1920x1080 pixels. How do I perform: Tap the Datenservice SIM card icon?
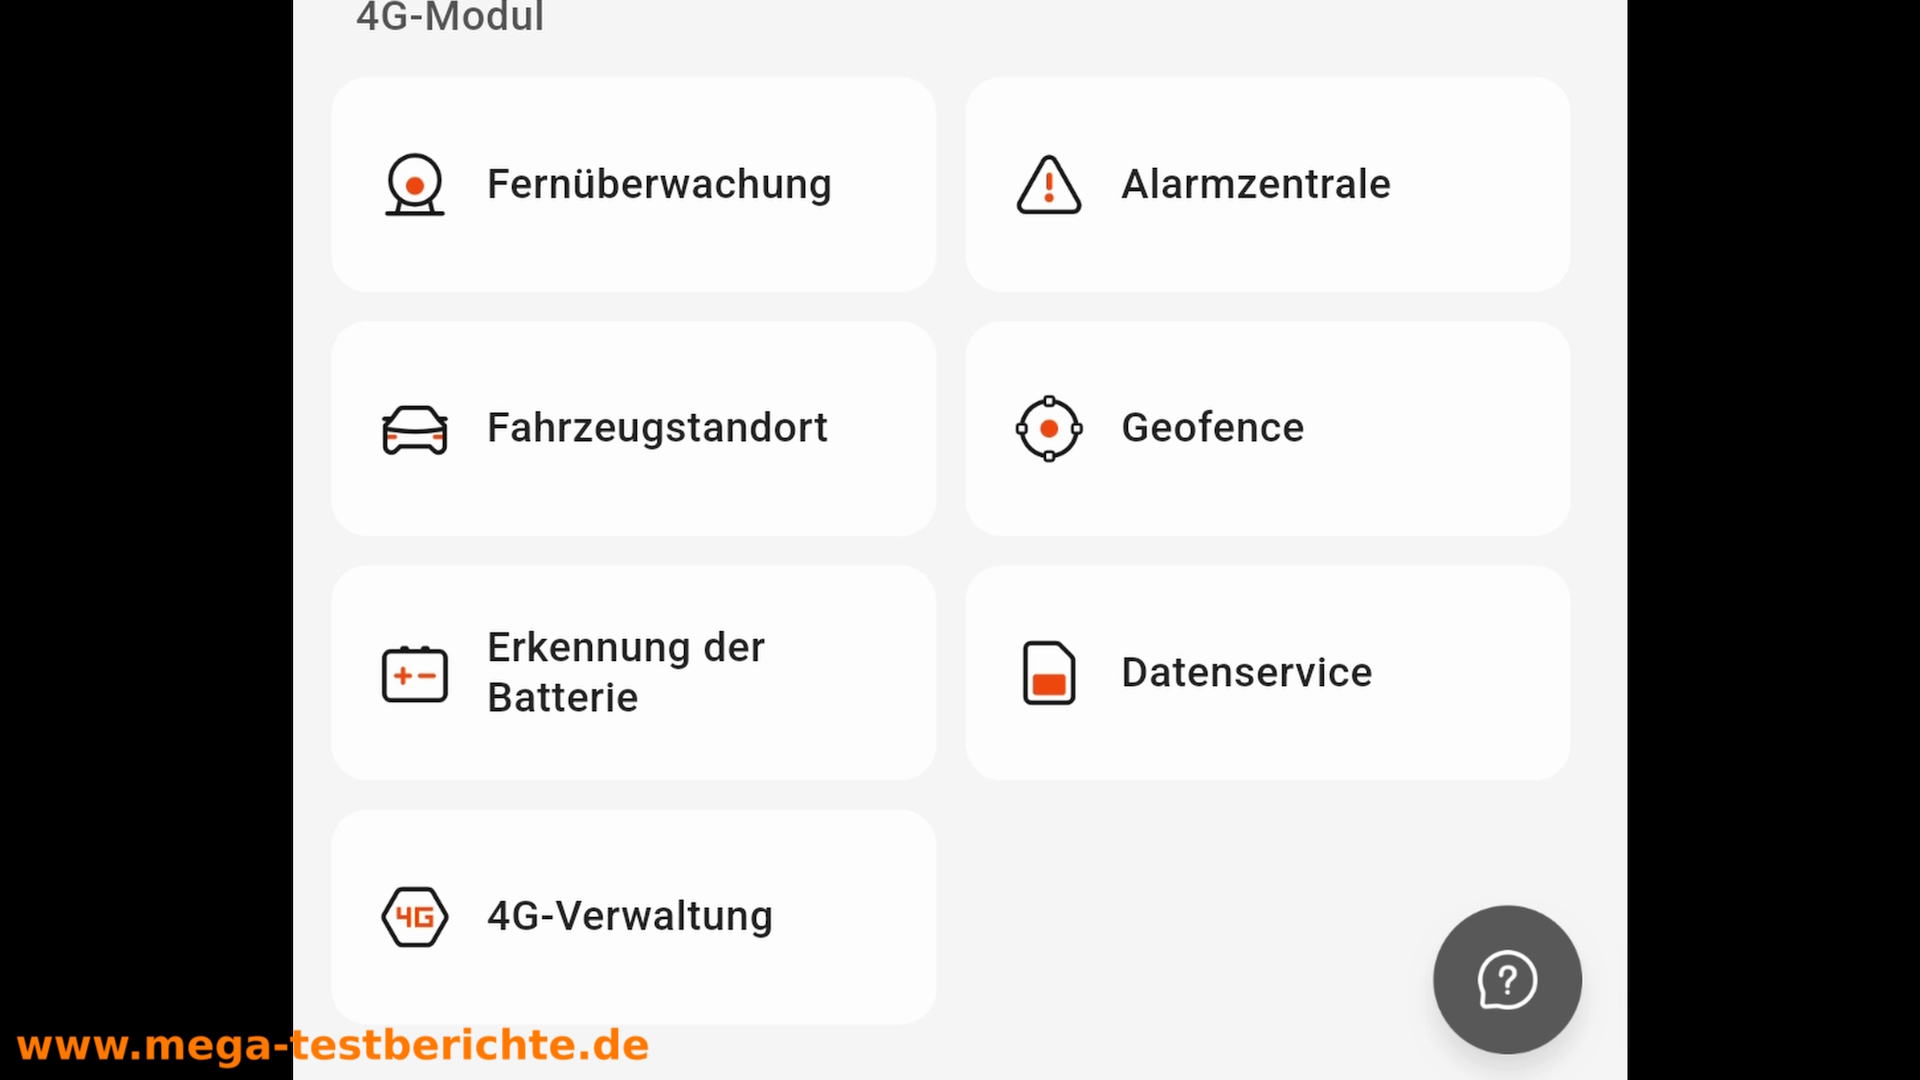pyautogui.click(x=1048, y=673)
